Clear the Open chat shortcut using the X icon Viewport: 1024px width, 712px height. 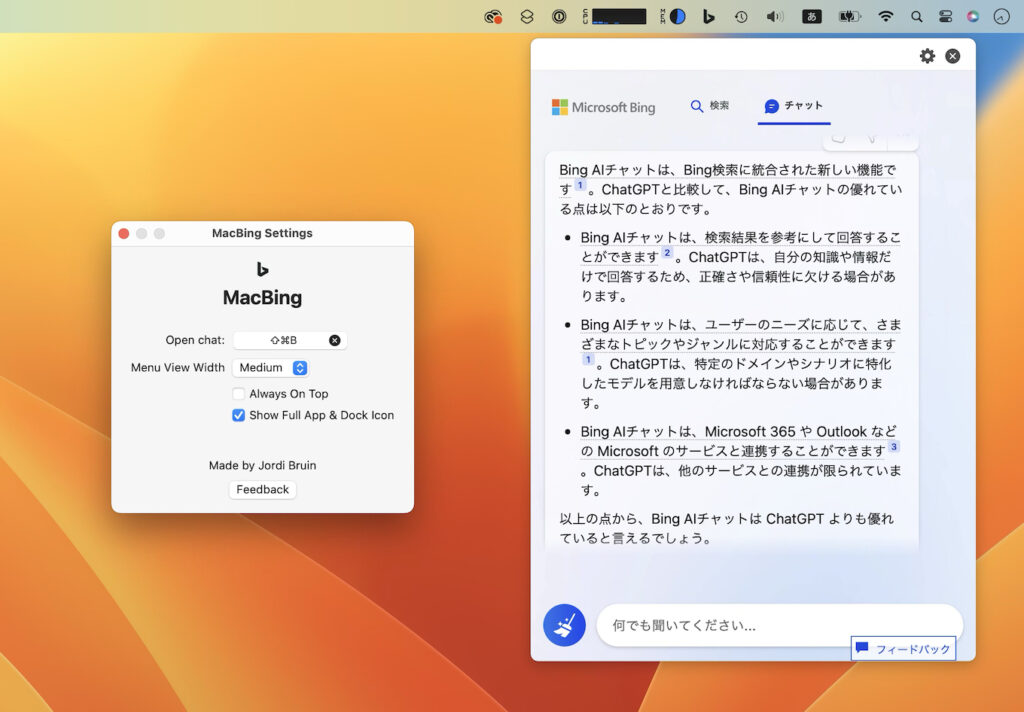click(x=335, y=340)
